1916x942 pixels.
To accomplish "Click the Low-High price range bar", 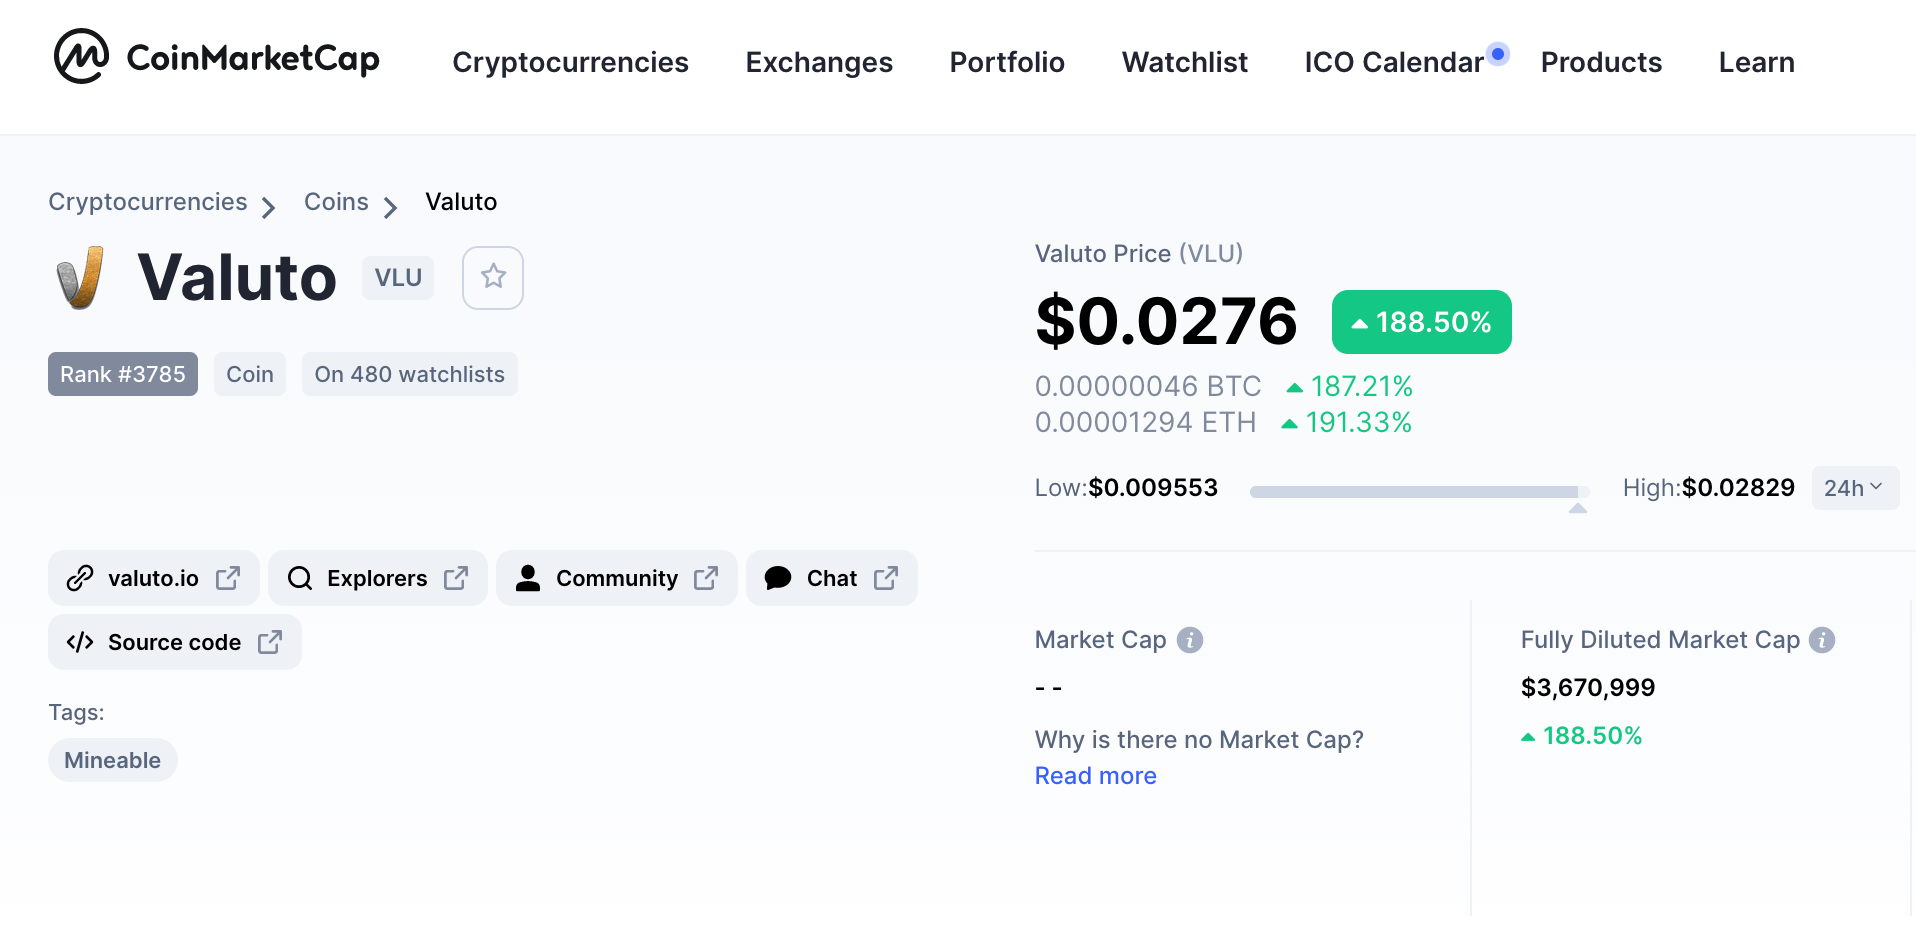I will 1419,492.
